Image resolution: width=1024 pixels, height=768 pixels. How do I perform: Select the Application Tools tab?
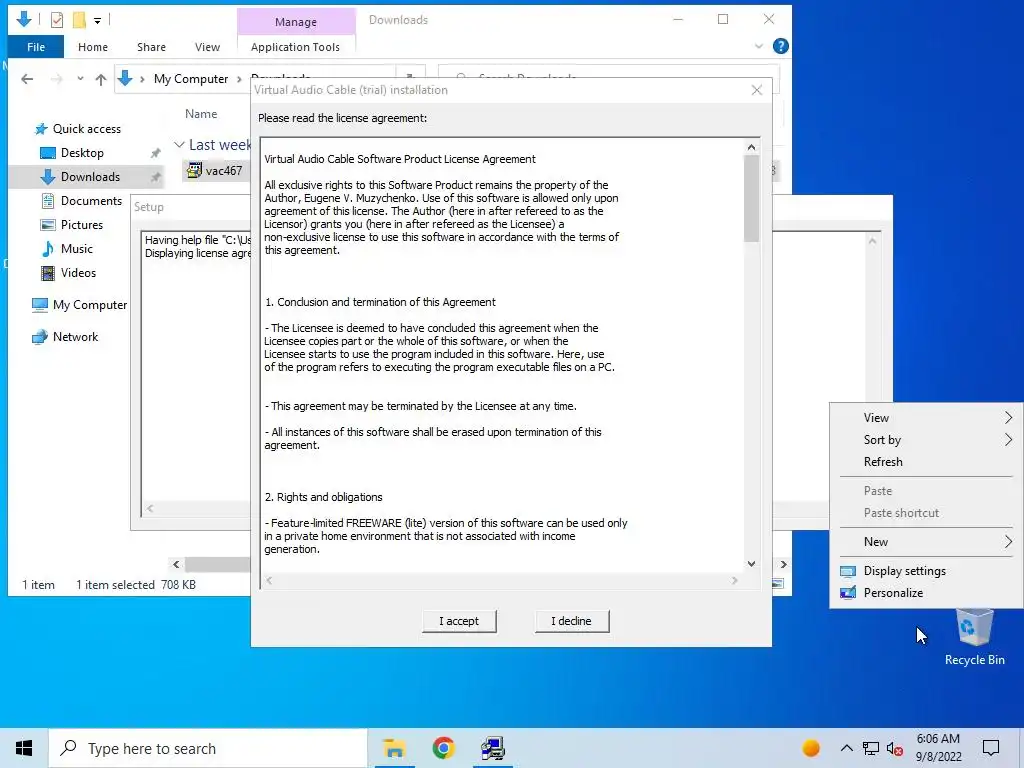pyautogui.click(x=295, y=47)
